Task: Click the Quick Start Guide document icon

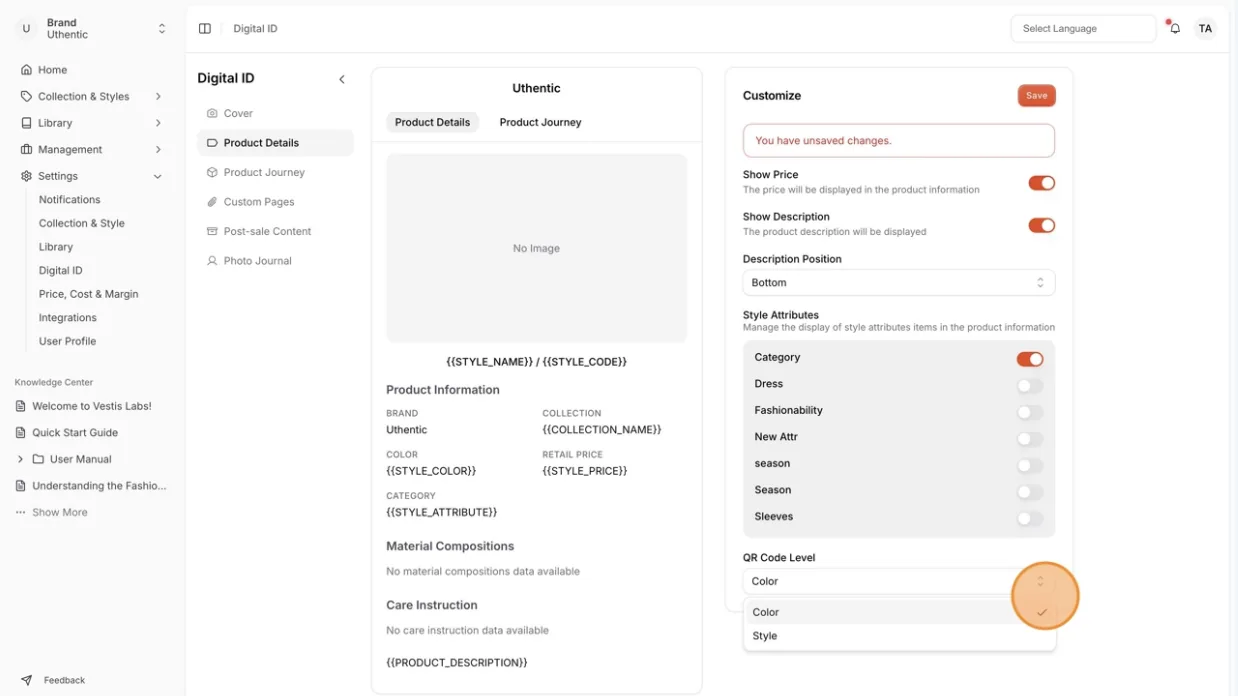Action: pos(21,433)
